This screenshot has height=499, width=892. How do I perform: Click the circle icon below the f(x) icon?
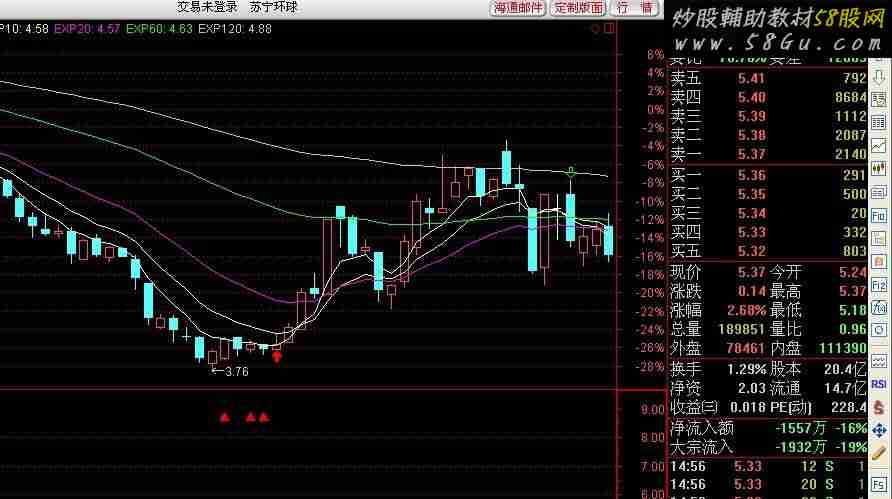(879, 331)
